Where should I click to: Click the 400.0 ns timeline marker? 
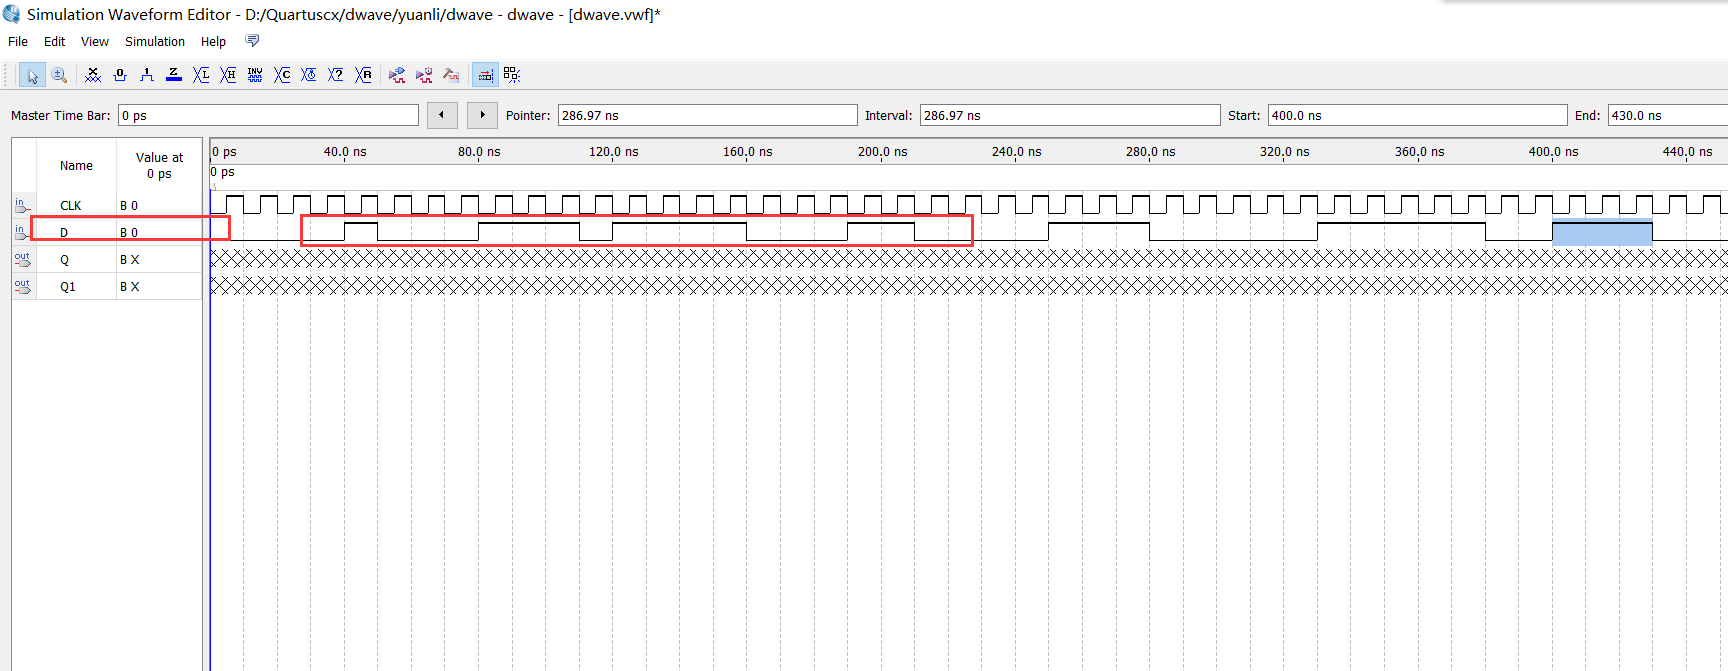1553,152
